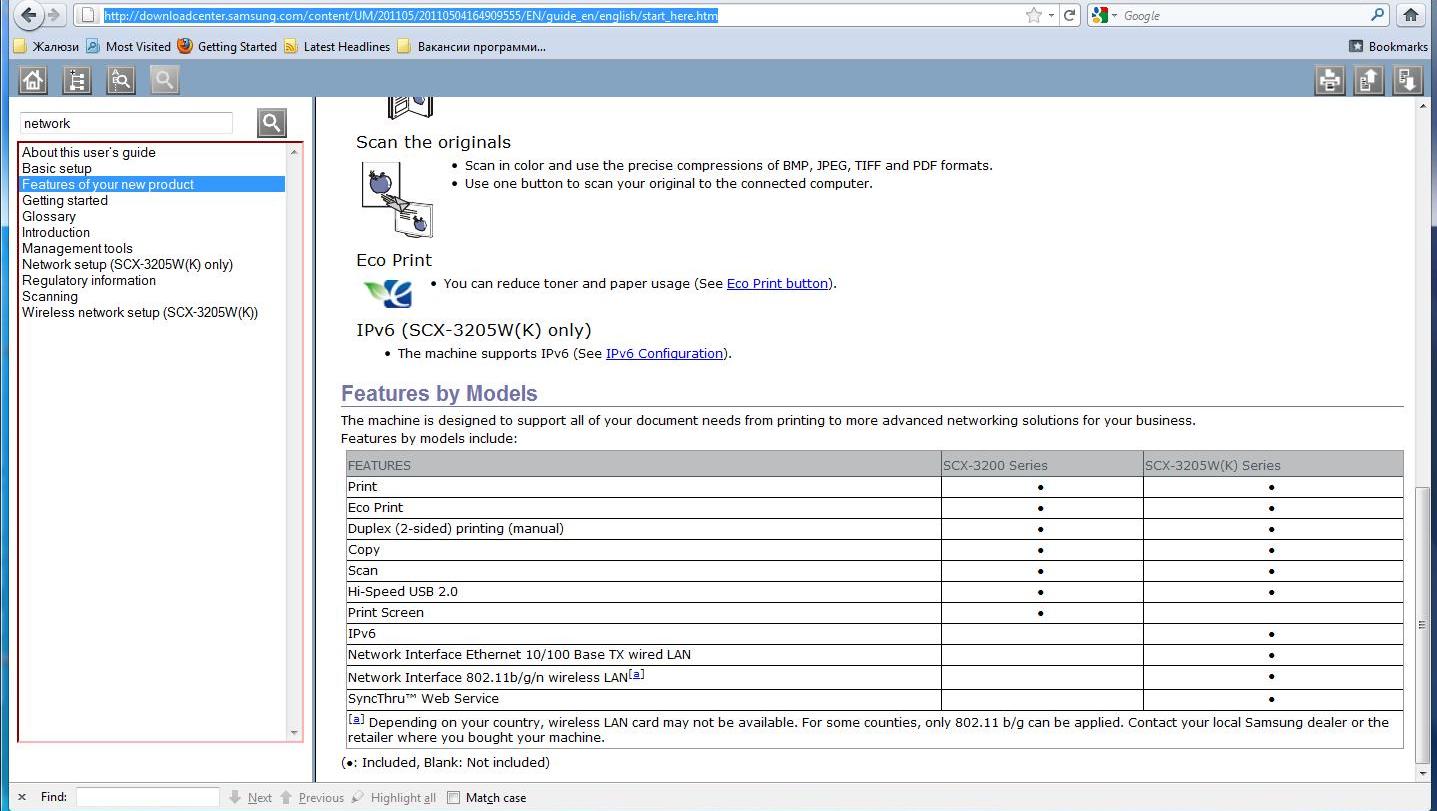The image size is (1437, 811).
Task: Open the Bookmarks menu button
Action: tap(1388, 46)
